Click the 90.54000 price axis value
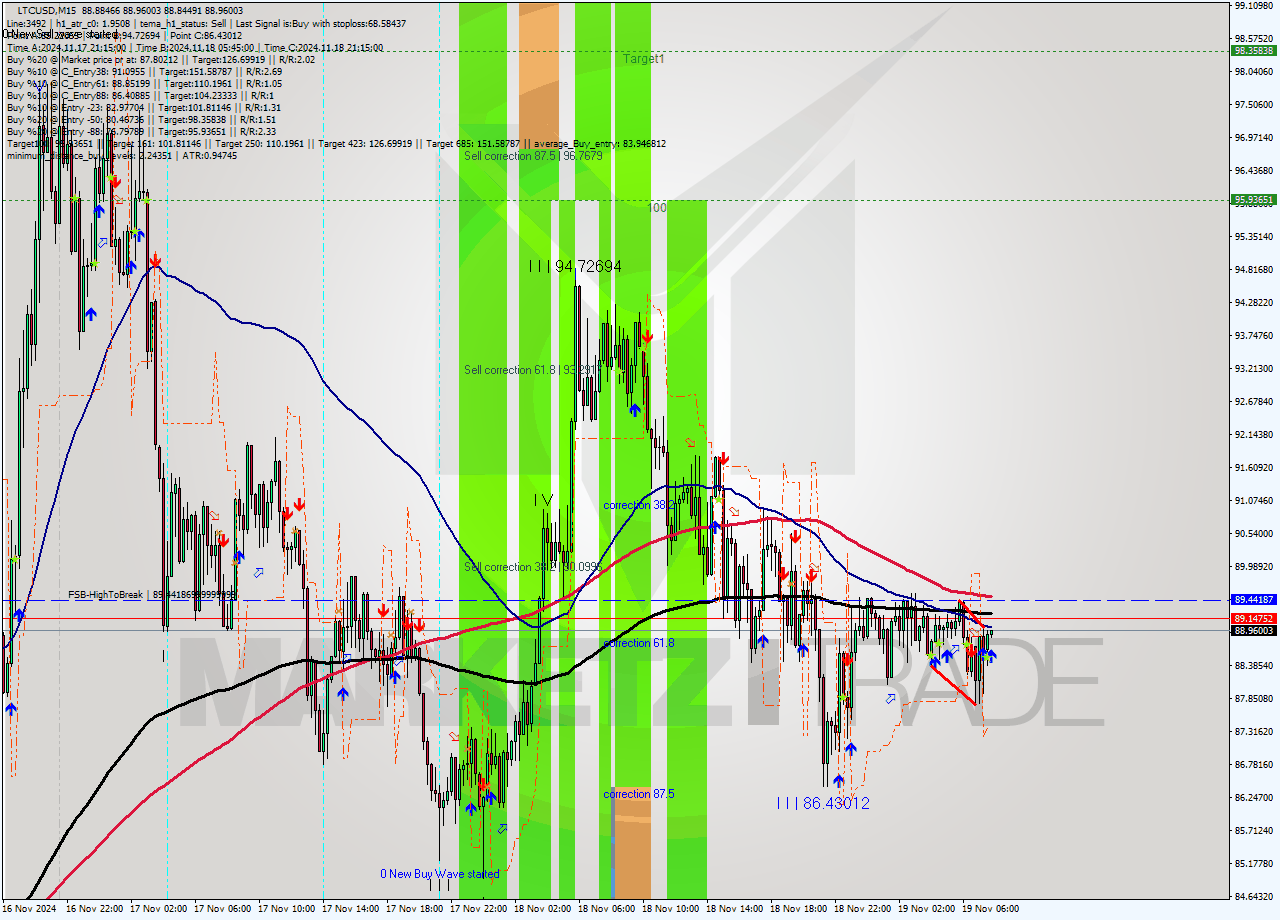Viewport: 1280px width, 920px height. click(x=1254, y=533)
